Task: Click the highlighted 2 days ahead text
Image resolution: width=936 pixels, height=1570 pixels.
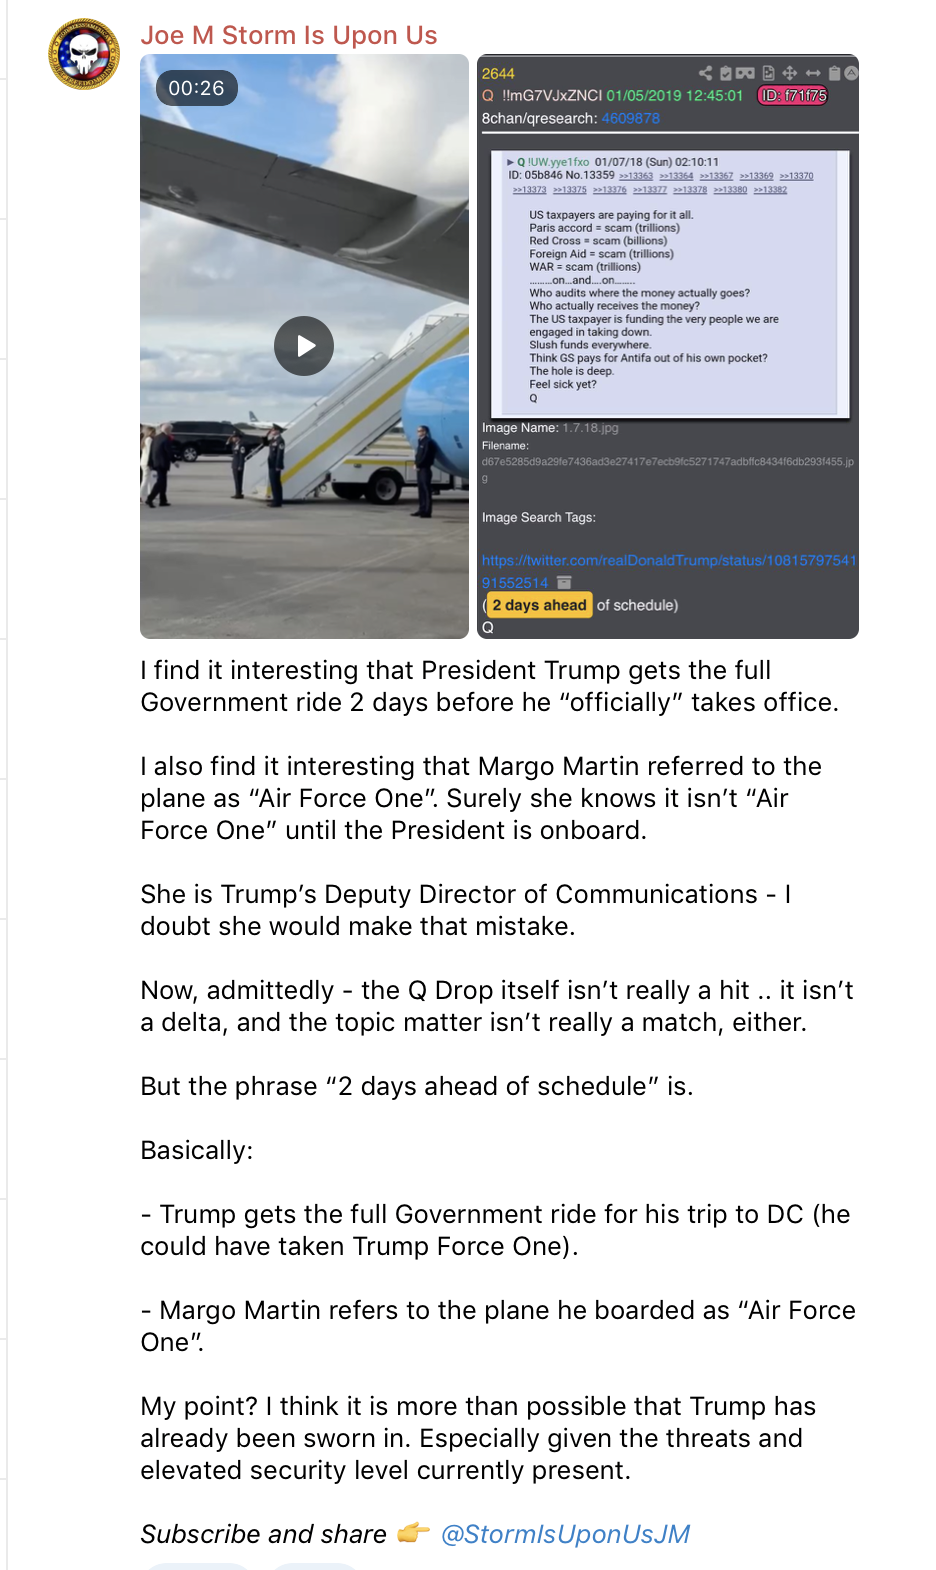Action: [539, 605]
